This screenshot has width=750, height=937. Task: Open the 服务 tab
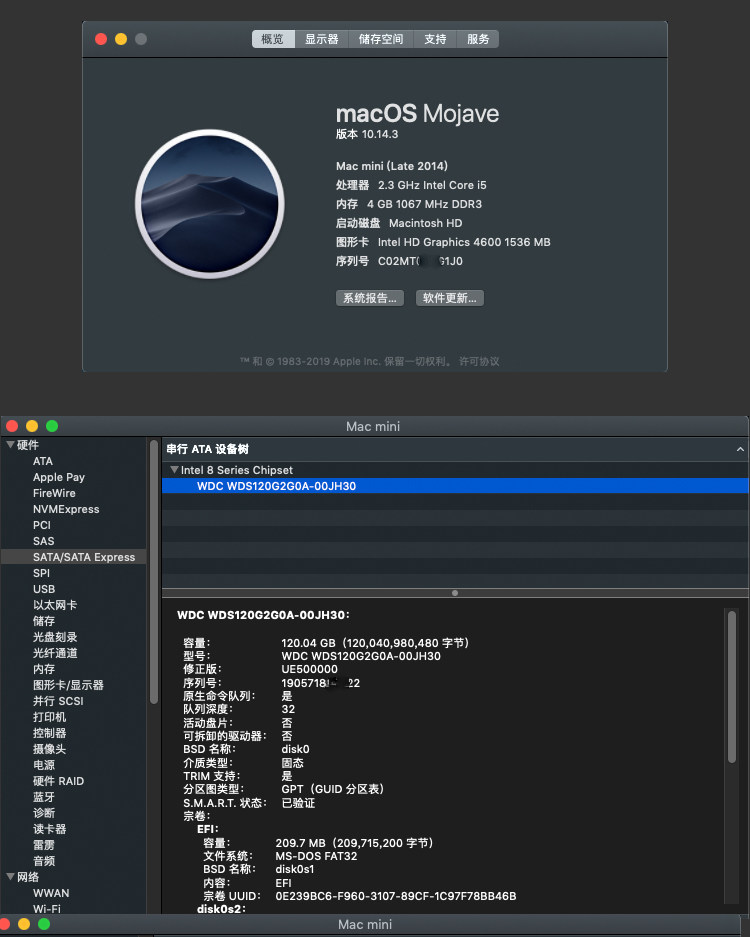click(x=478, y=39)
